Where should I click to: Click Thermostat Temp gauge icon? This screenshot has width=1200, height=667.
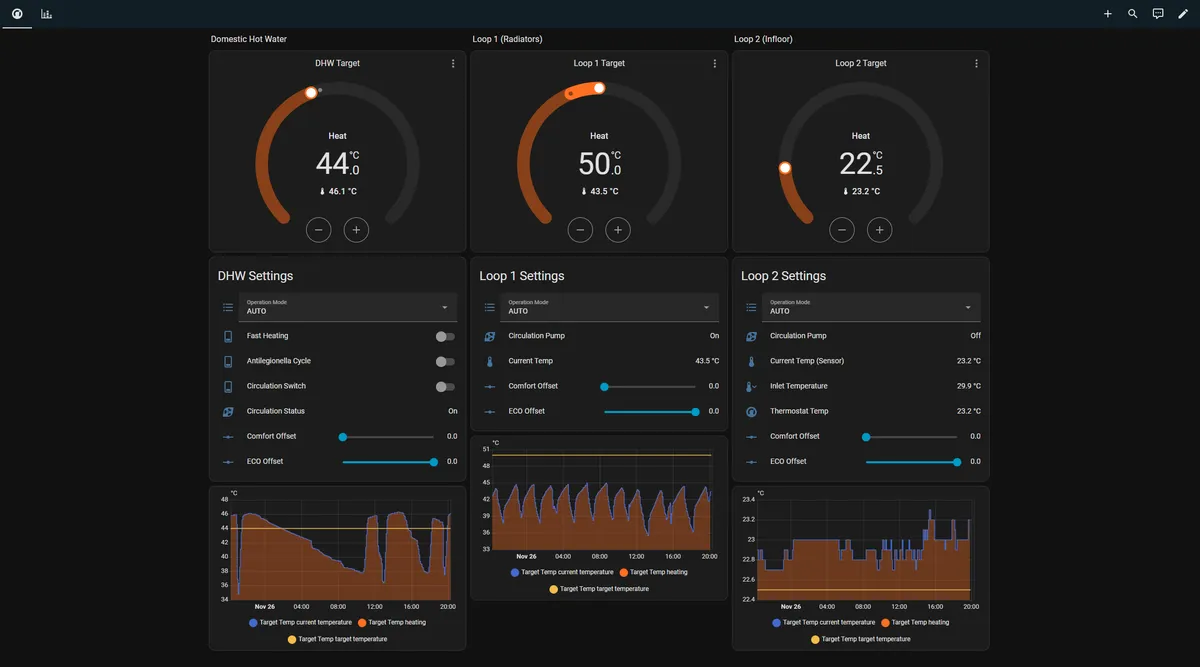(x=752, y=411)
